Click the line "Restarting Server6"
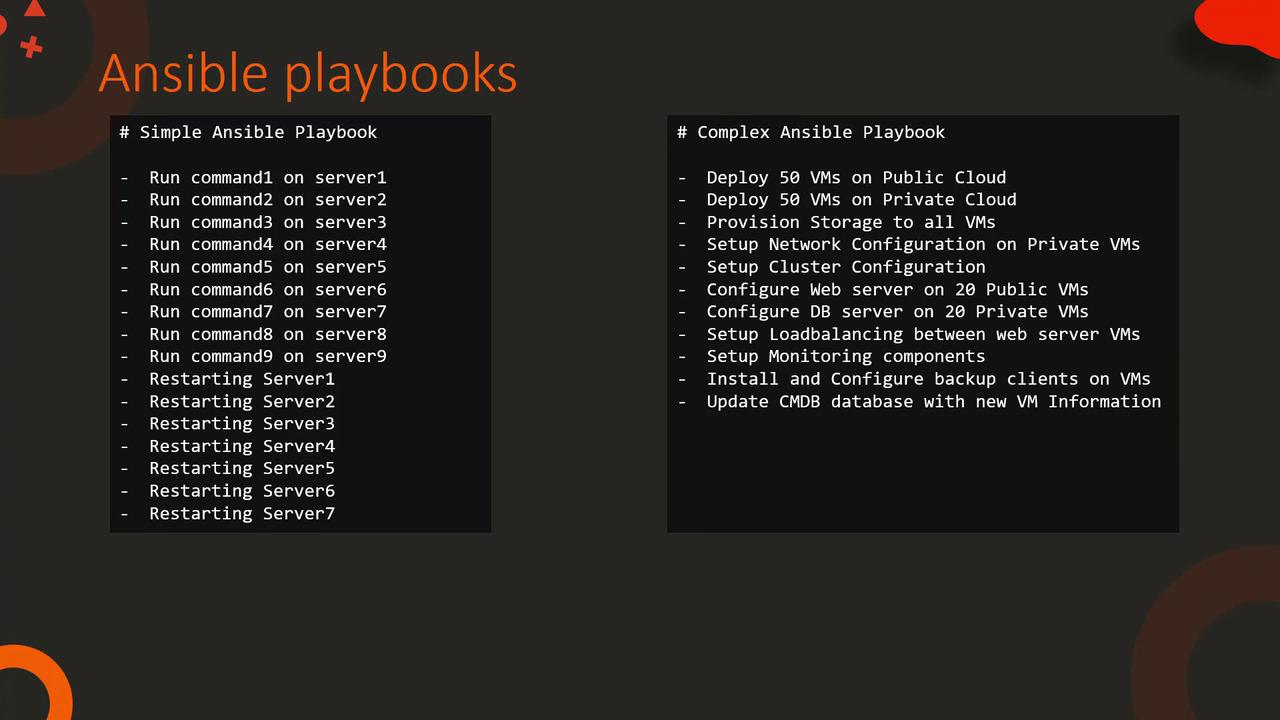1280x720 pixels. [242, 491]
